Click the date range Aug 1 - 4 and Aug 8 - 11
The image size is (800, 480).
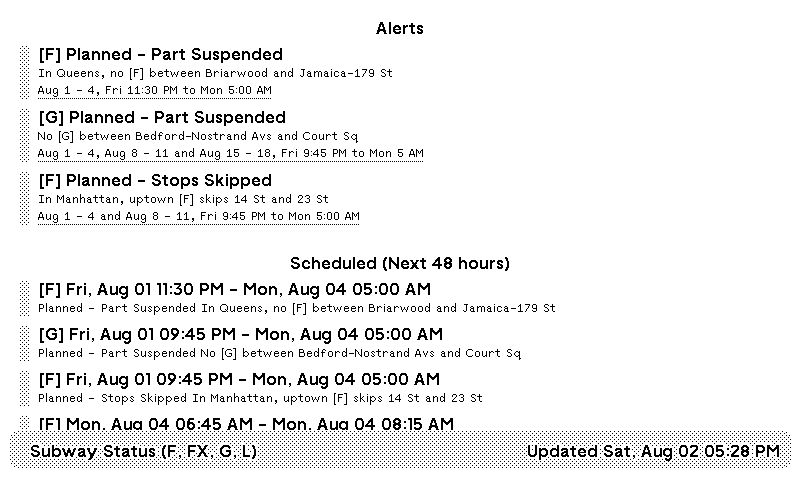tap(198, 217)
